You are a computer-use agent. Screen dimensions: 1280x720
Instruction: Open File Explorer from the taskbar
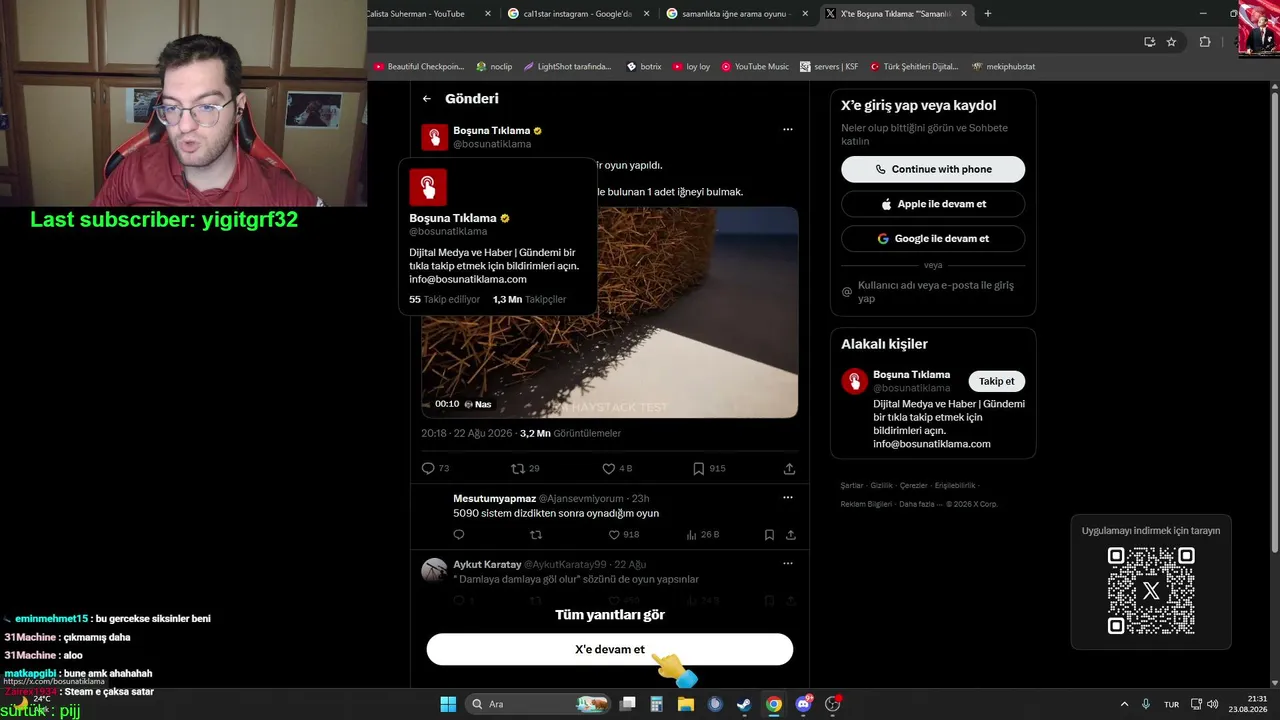tap(686, 704)
